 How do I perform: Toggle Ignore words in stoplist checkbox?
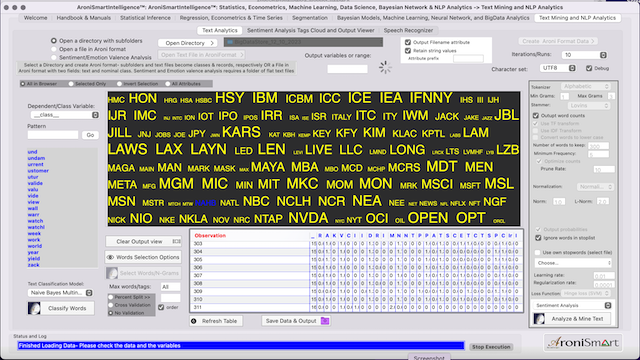[x=538, y=238]
